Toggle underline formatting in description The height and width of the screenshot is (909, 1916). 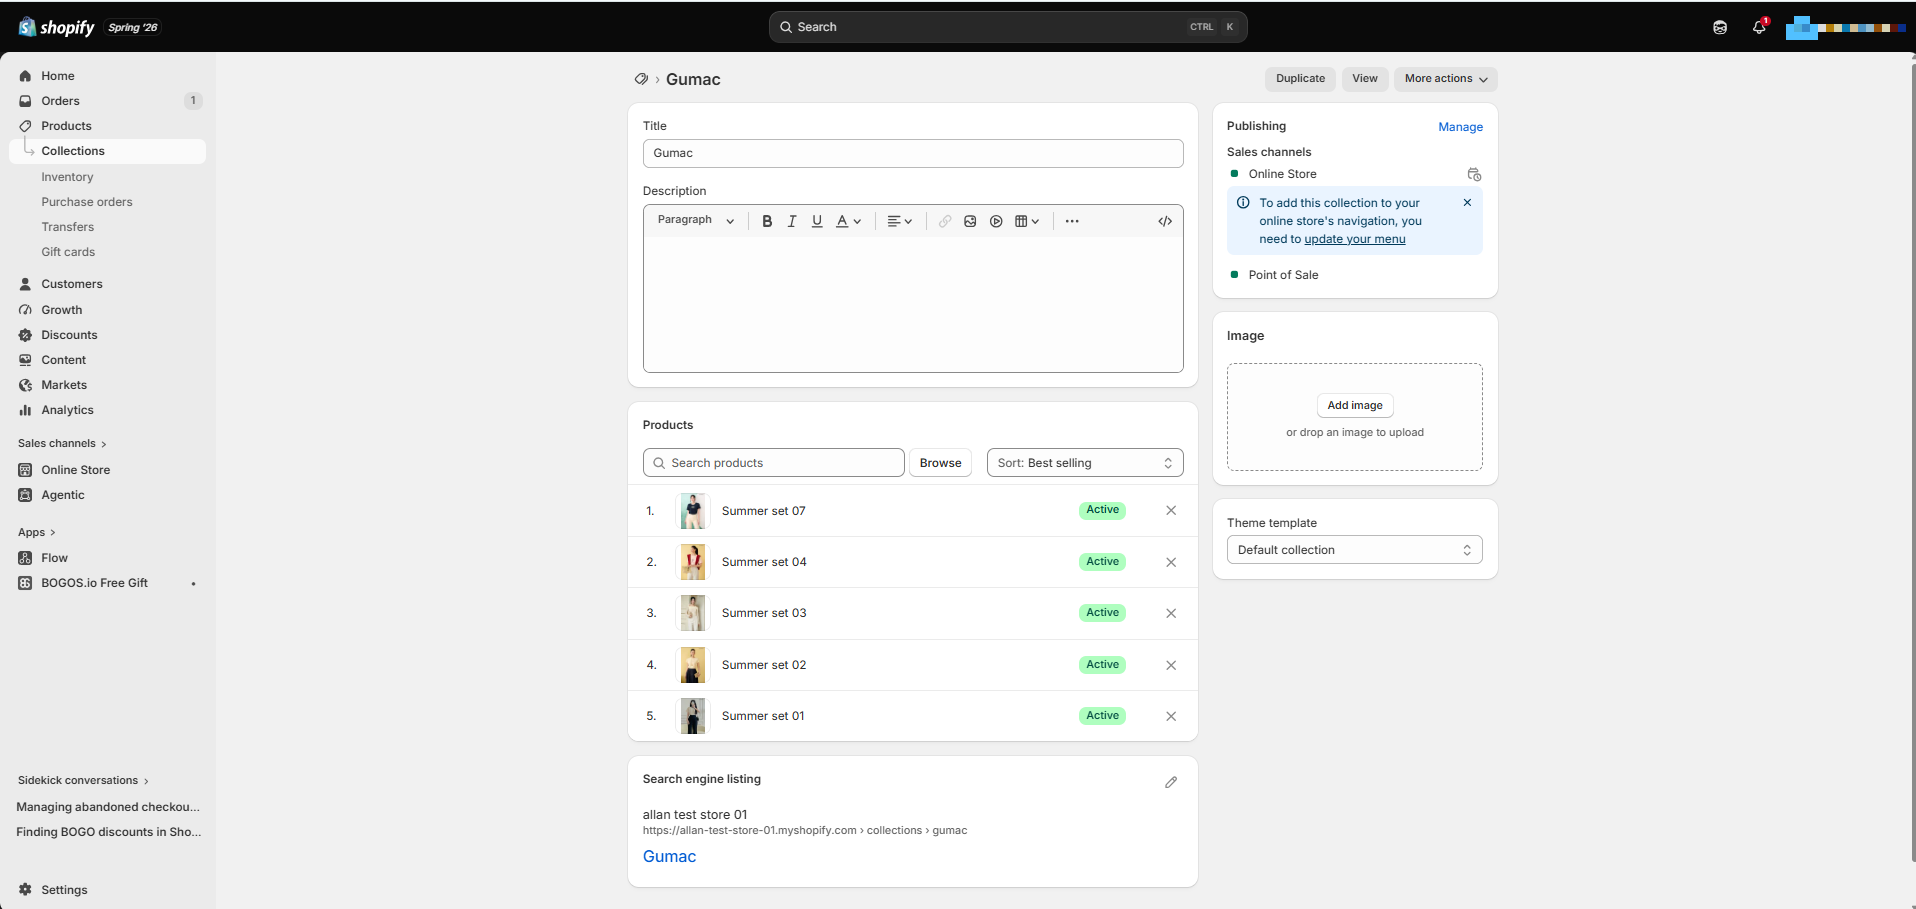pos(817,221)
